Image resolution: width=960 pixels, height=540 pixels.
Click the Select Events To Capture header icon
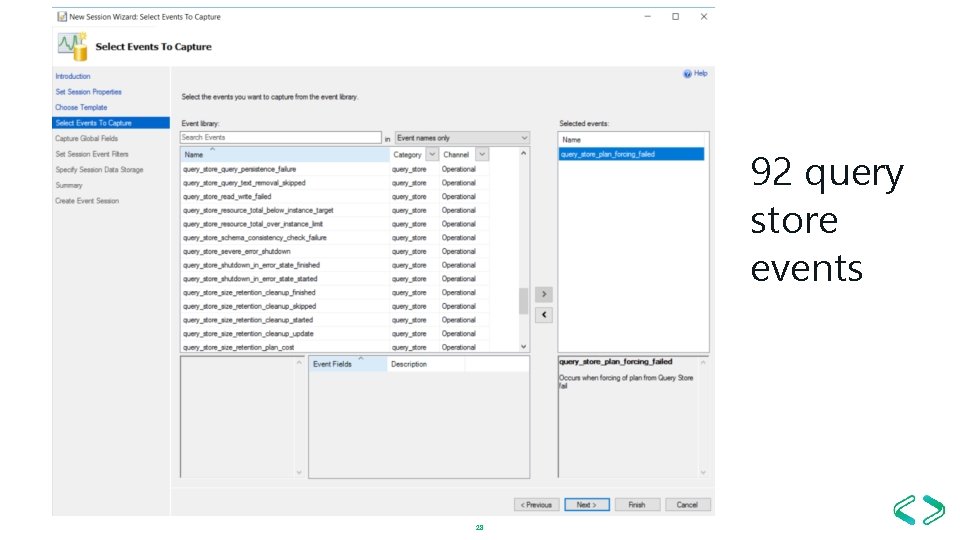[x=73, y=47]
